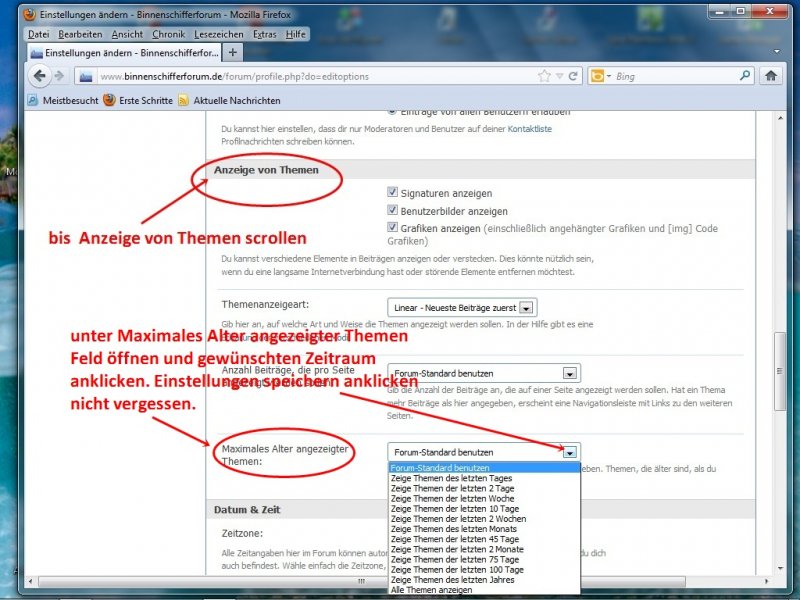Disable the Grafiken anzeigen checkbox
This screenshot has height=600, width=800.
point(393,228)
